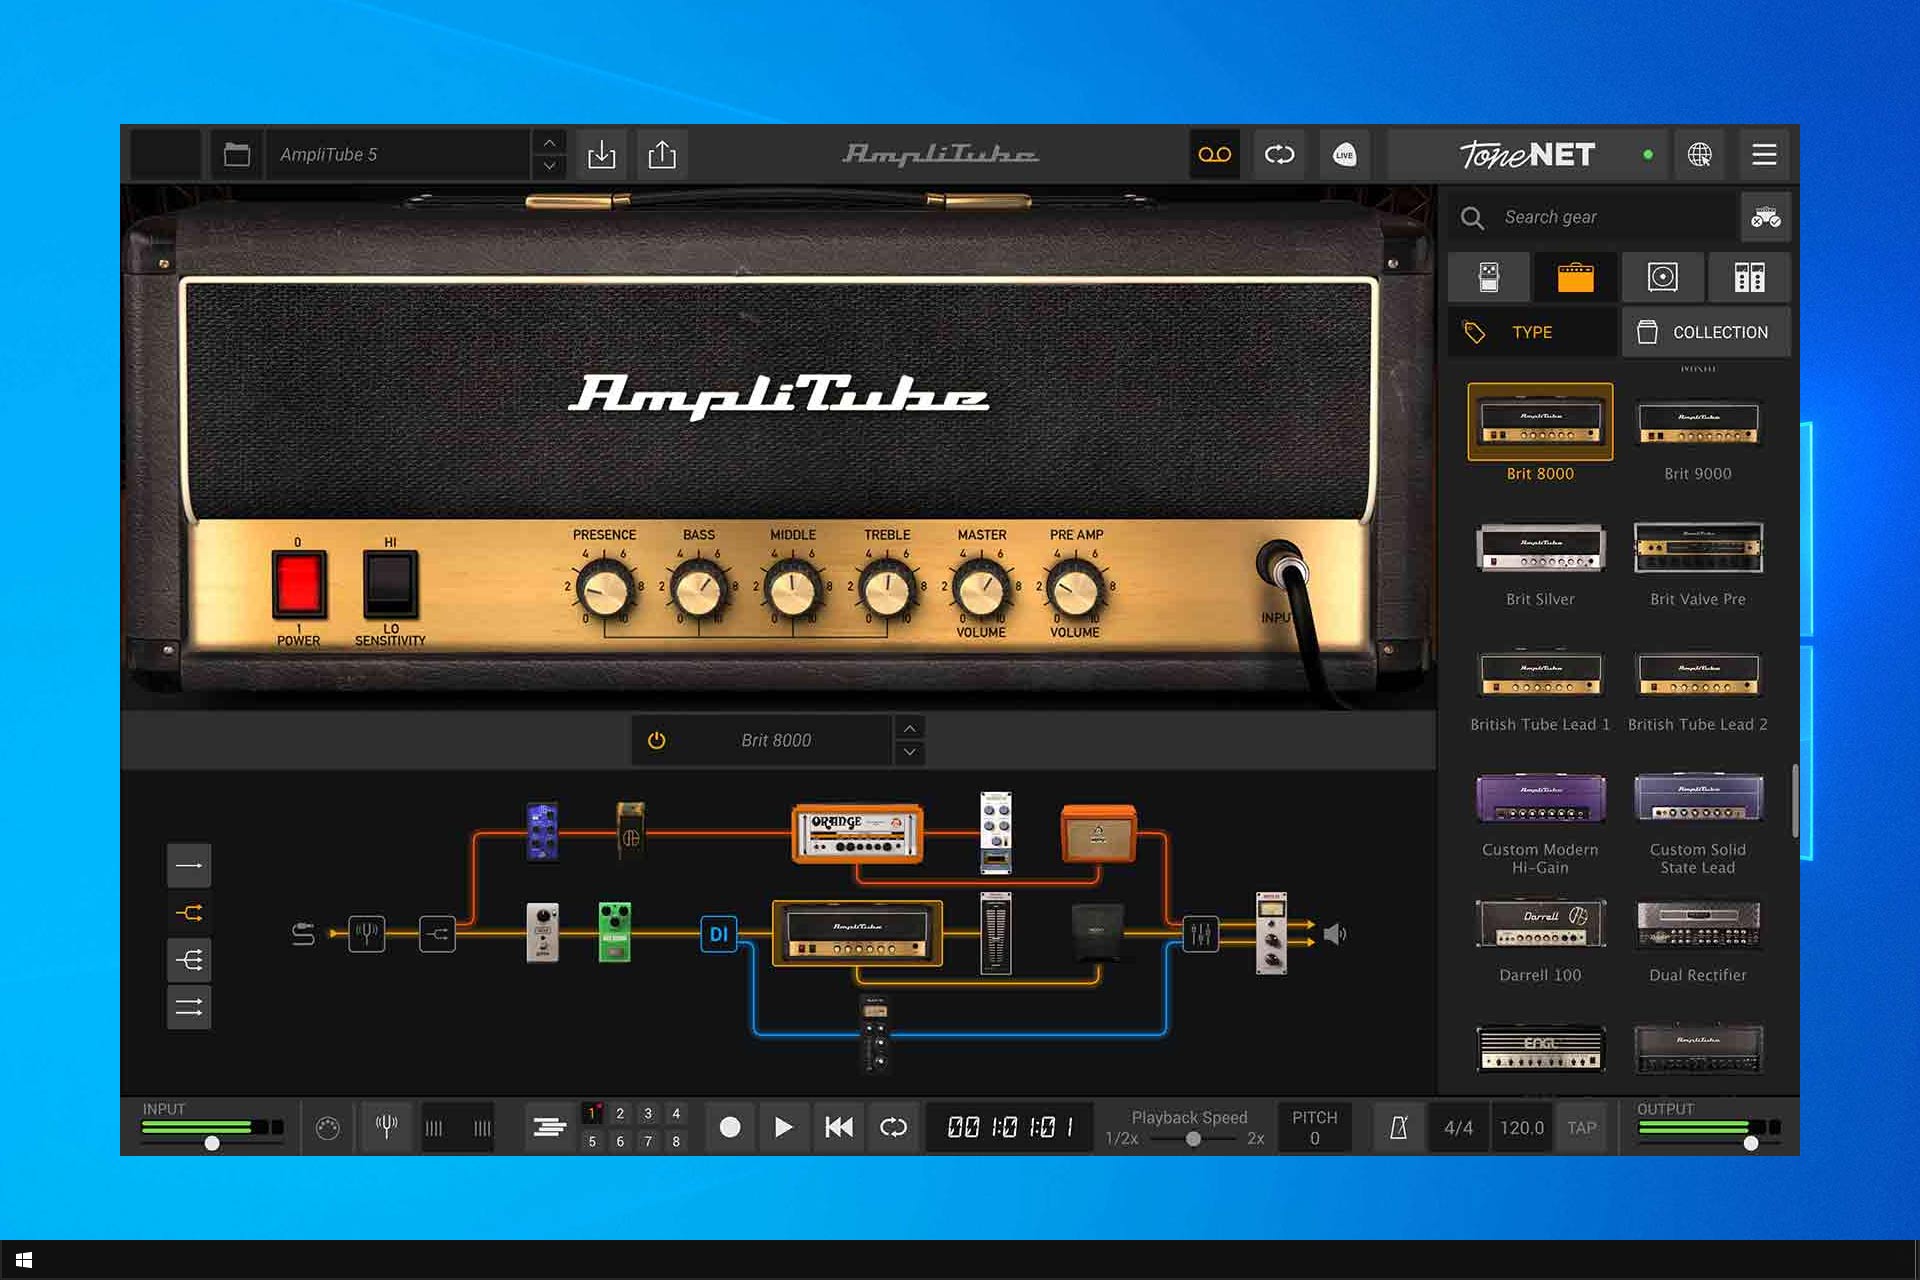Click the metronome icon

(x=1398, y=1128)
